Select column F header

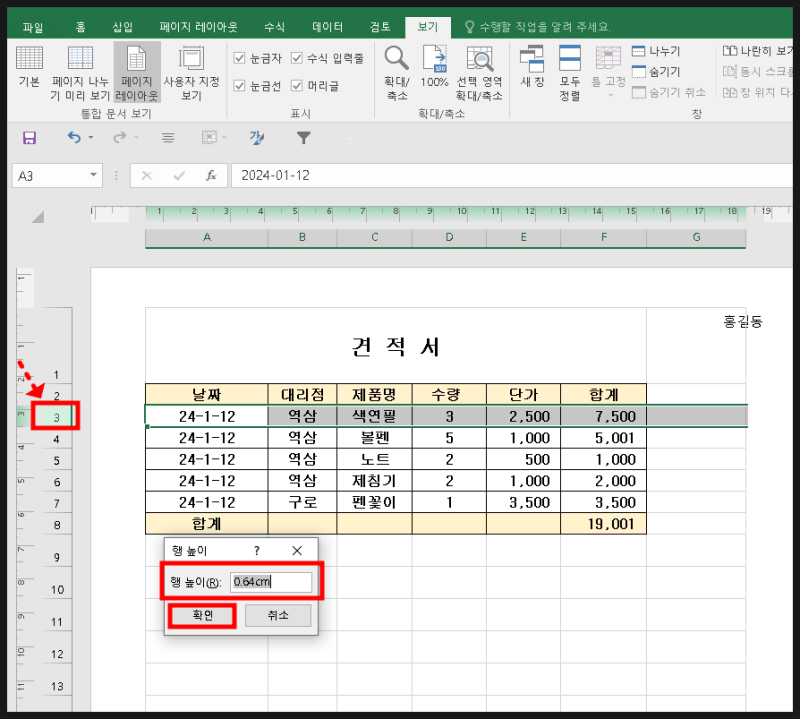pos(604,237)
